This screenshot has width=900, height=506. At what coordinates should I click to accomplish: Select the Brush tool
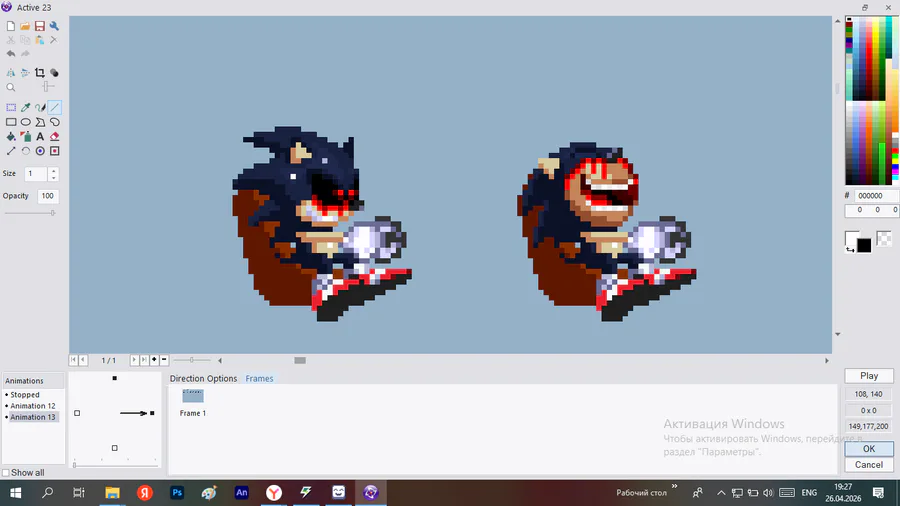click(x=40, y=107)
